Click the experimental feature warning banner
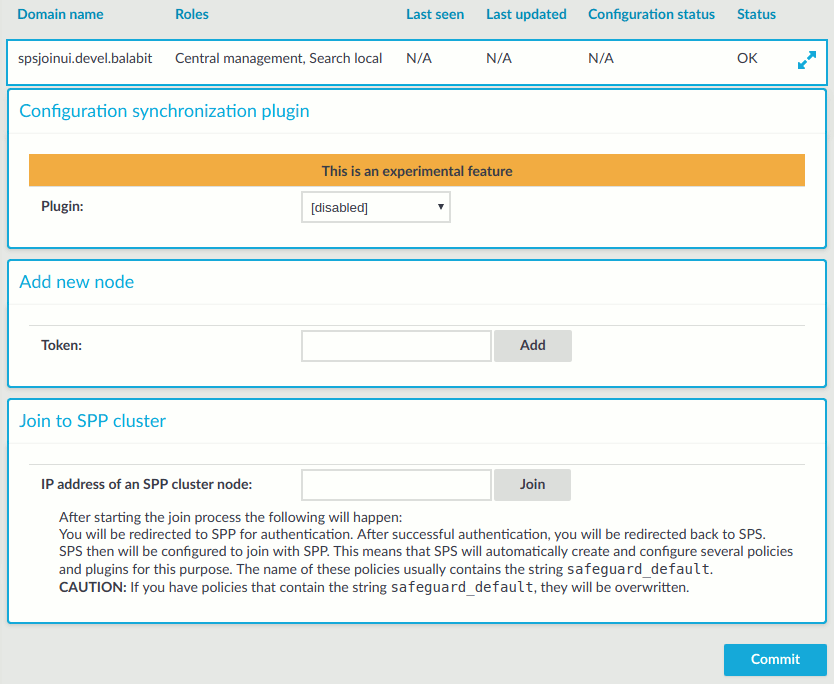 click(x=417, y=171)
